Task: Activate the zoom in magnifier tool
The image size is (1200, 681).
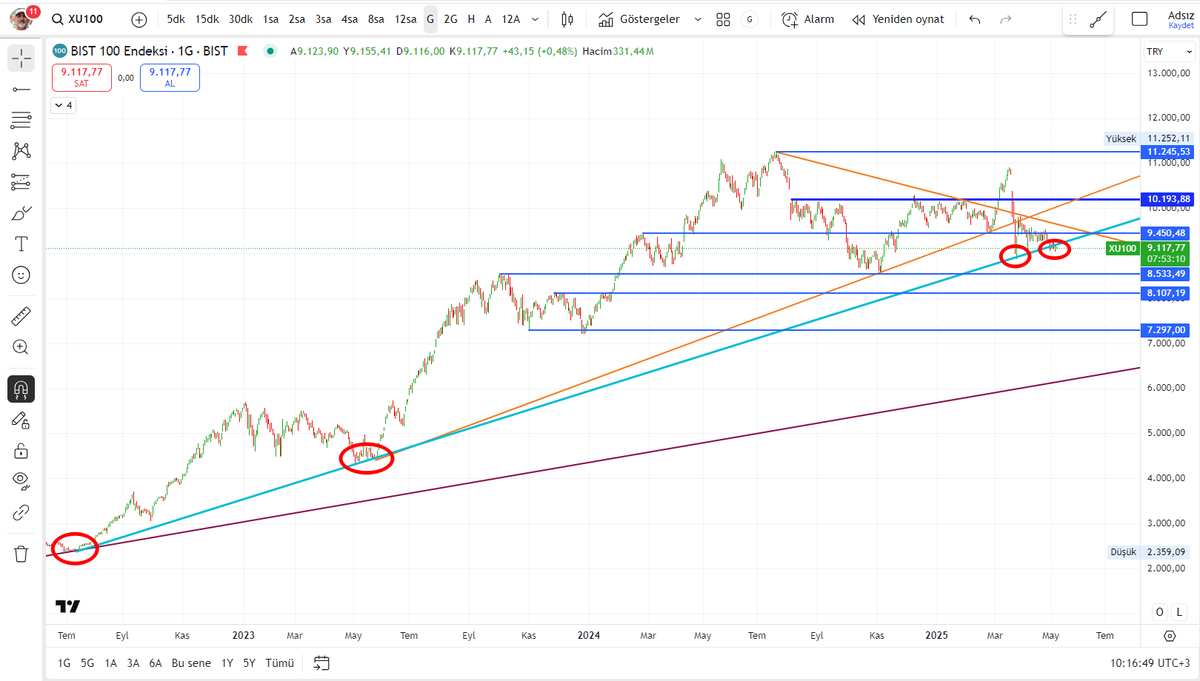Action: 21,347
